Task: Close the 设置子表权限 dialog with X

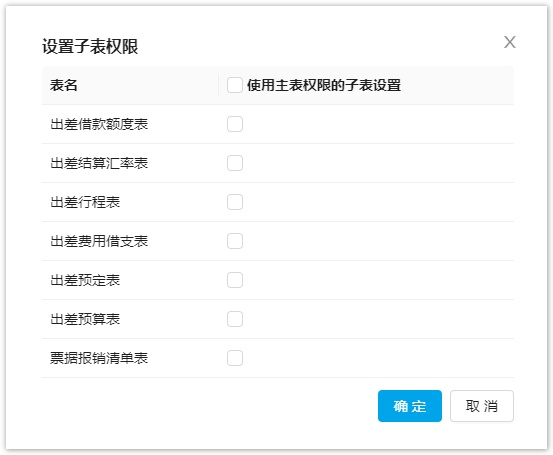Action: 510,42
